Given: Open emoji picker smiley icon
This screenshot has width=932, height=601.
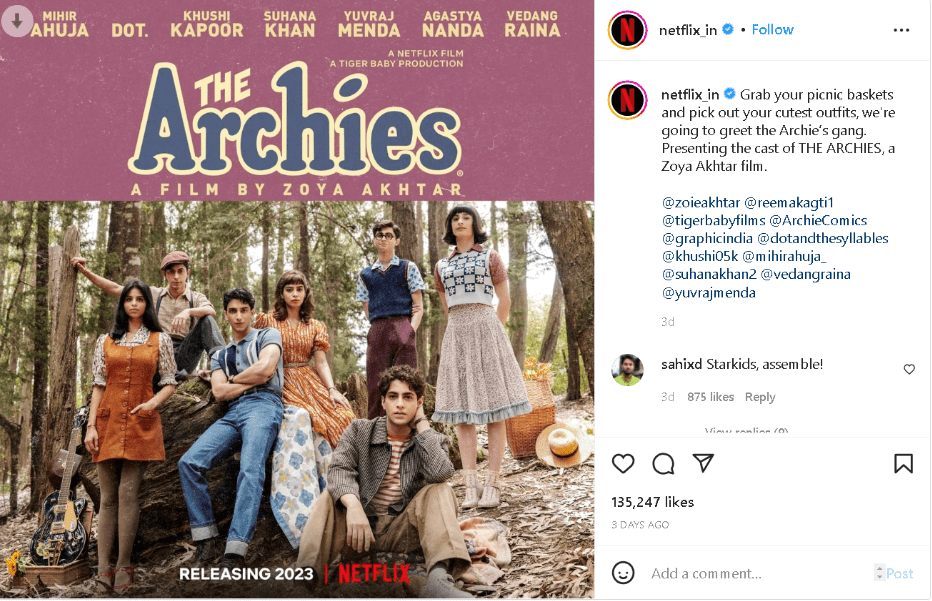Looking at the screenshot, I should point(623,573).
